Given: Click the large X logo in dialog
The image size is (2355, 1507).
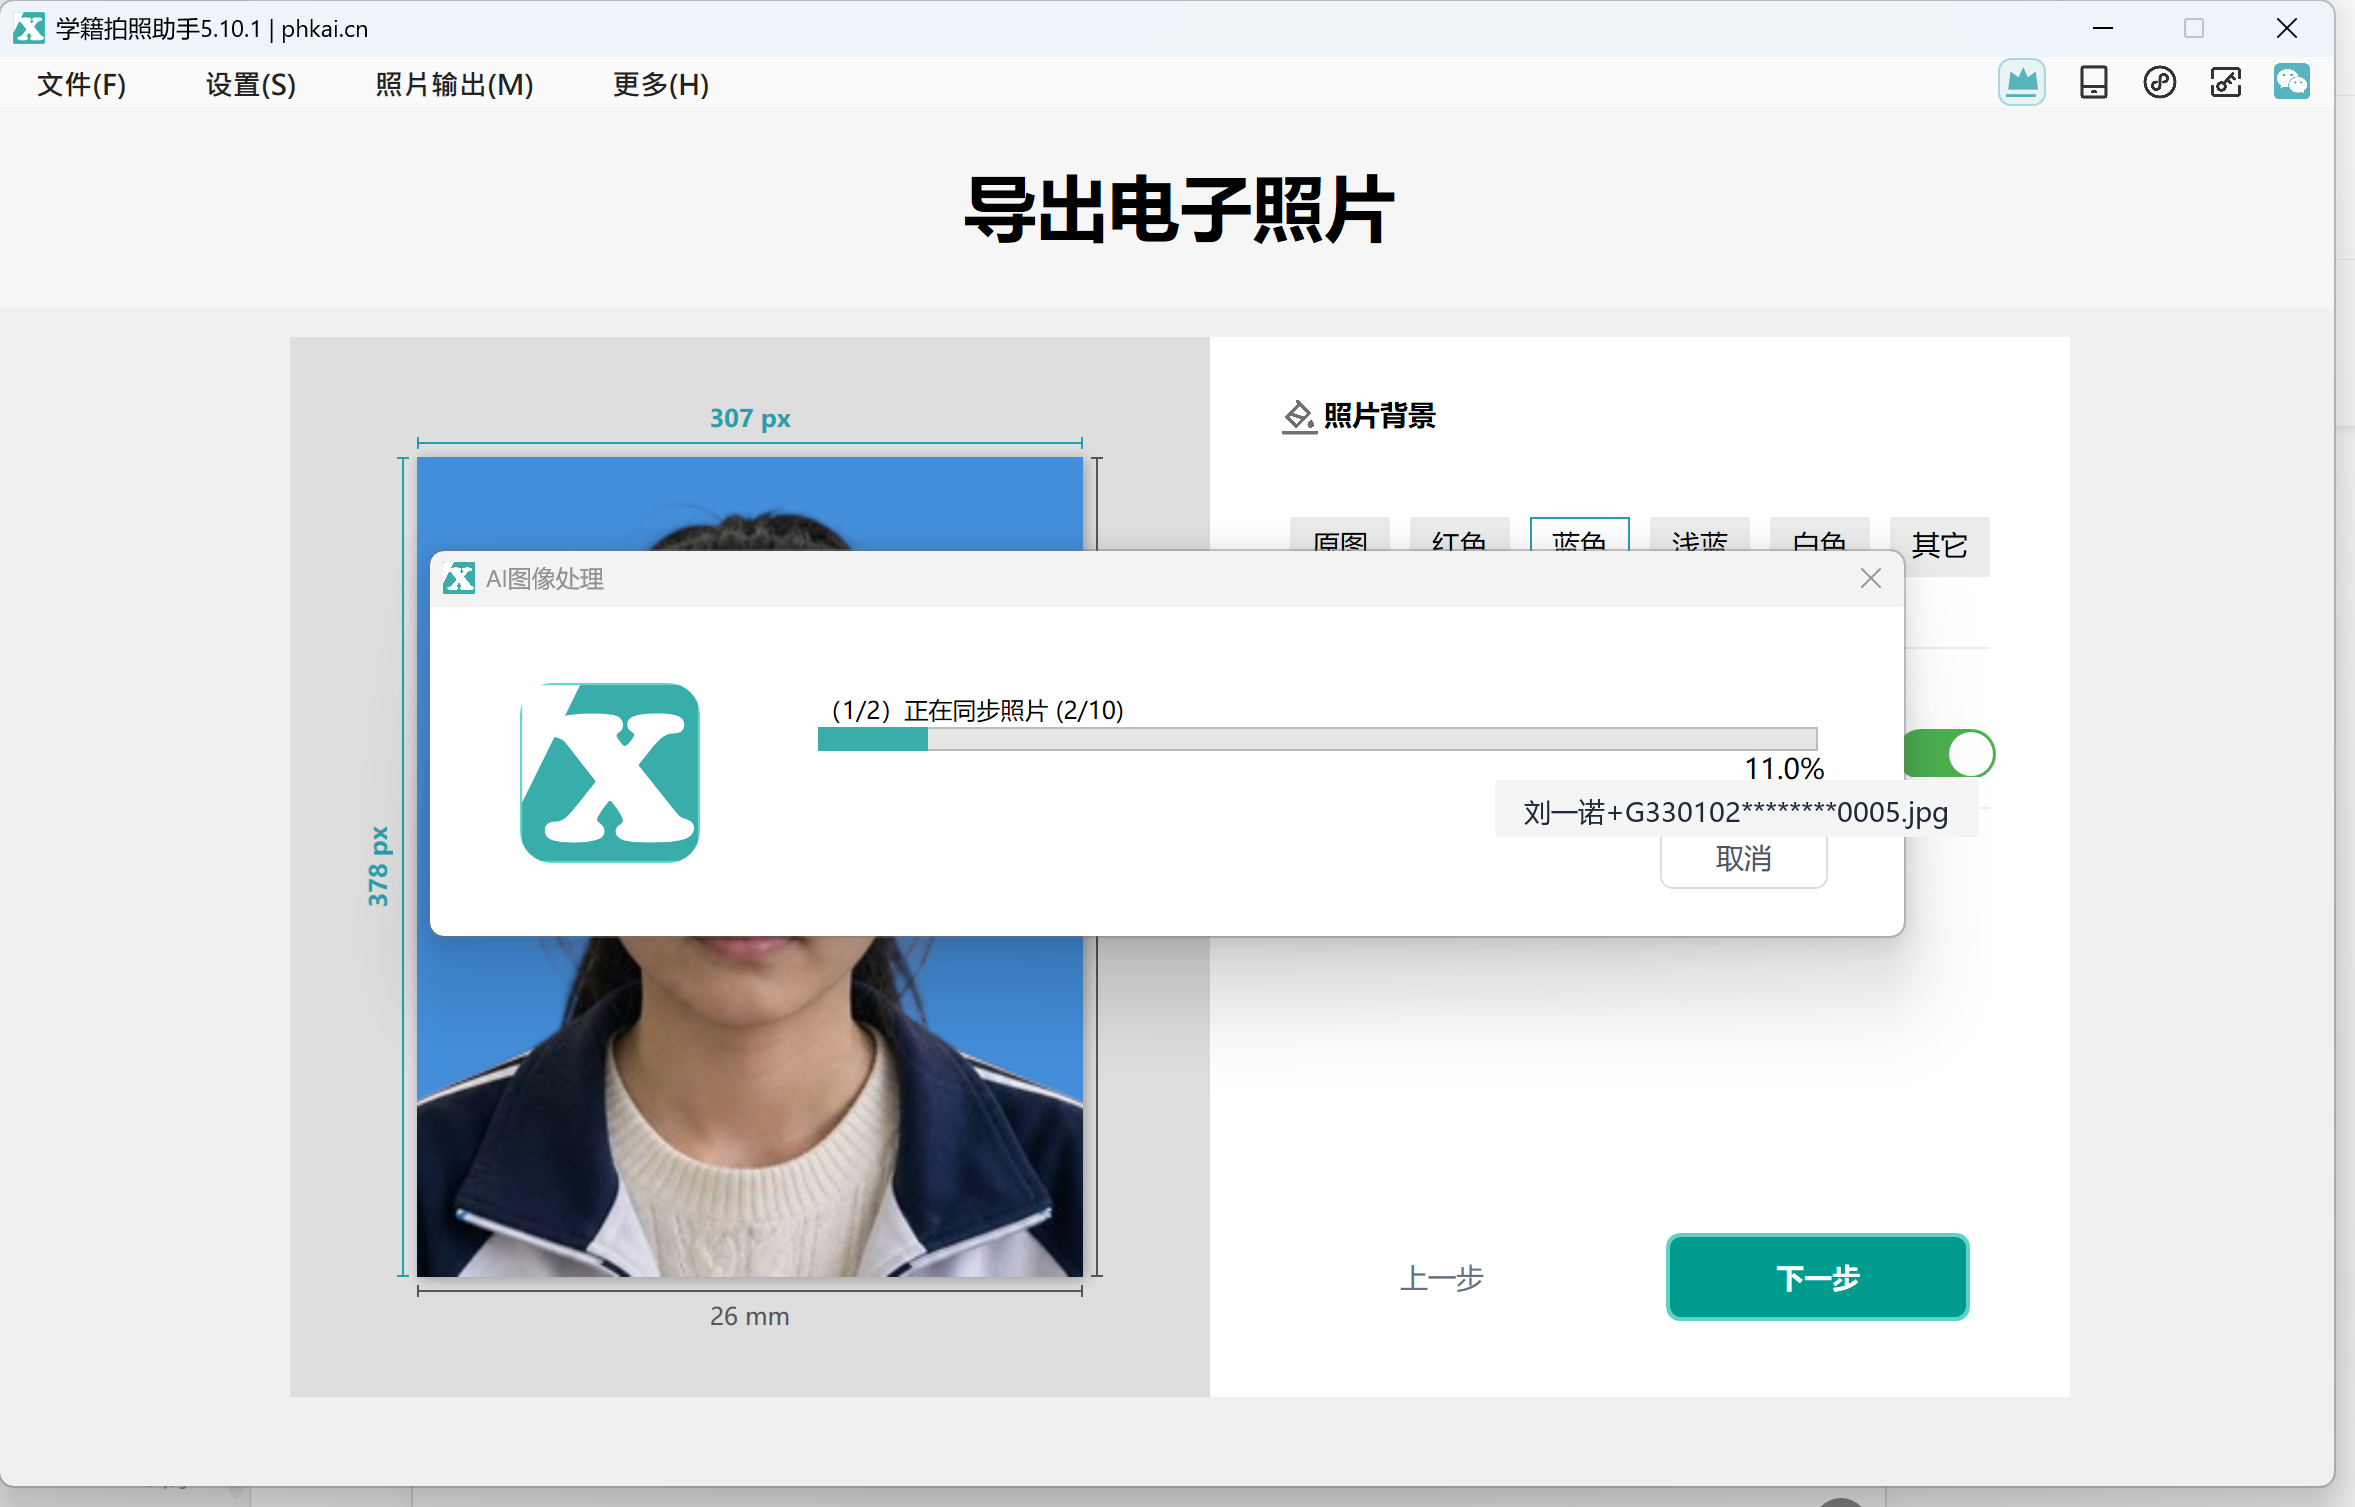Looking at the screenshot, I should click(x=609, y=773).
